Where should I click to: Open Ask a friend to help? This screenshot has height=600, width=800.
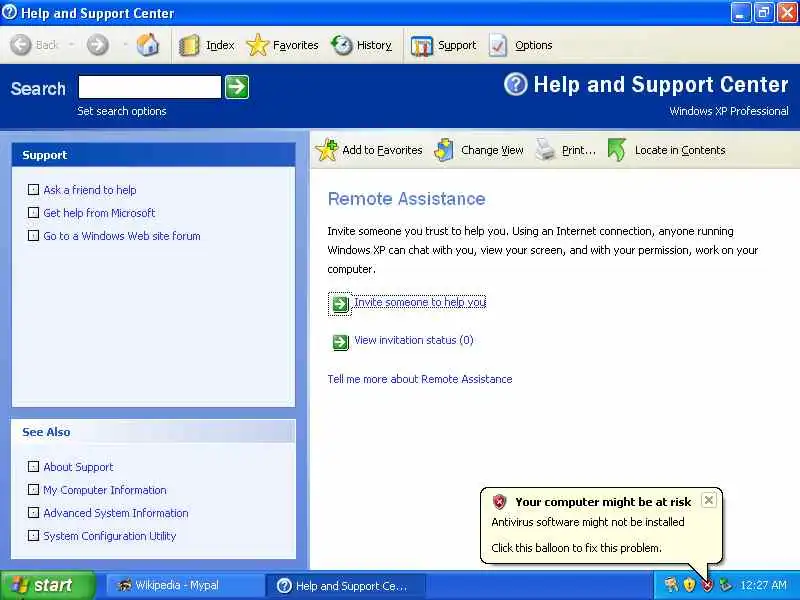90,190
